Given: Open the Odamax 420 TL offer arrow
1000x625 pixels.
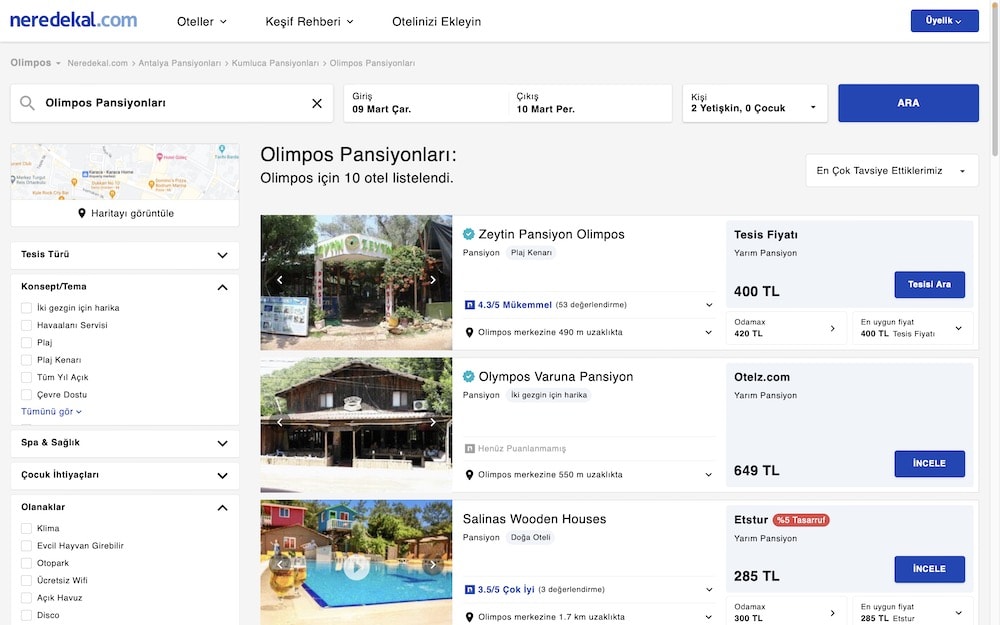Looking at the screenshot, I should (x=832, y=328).
